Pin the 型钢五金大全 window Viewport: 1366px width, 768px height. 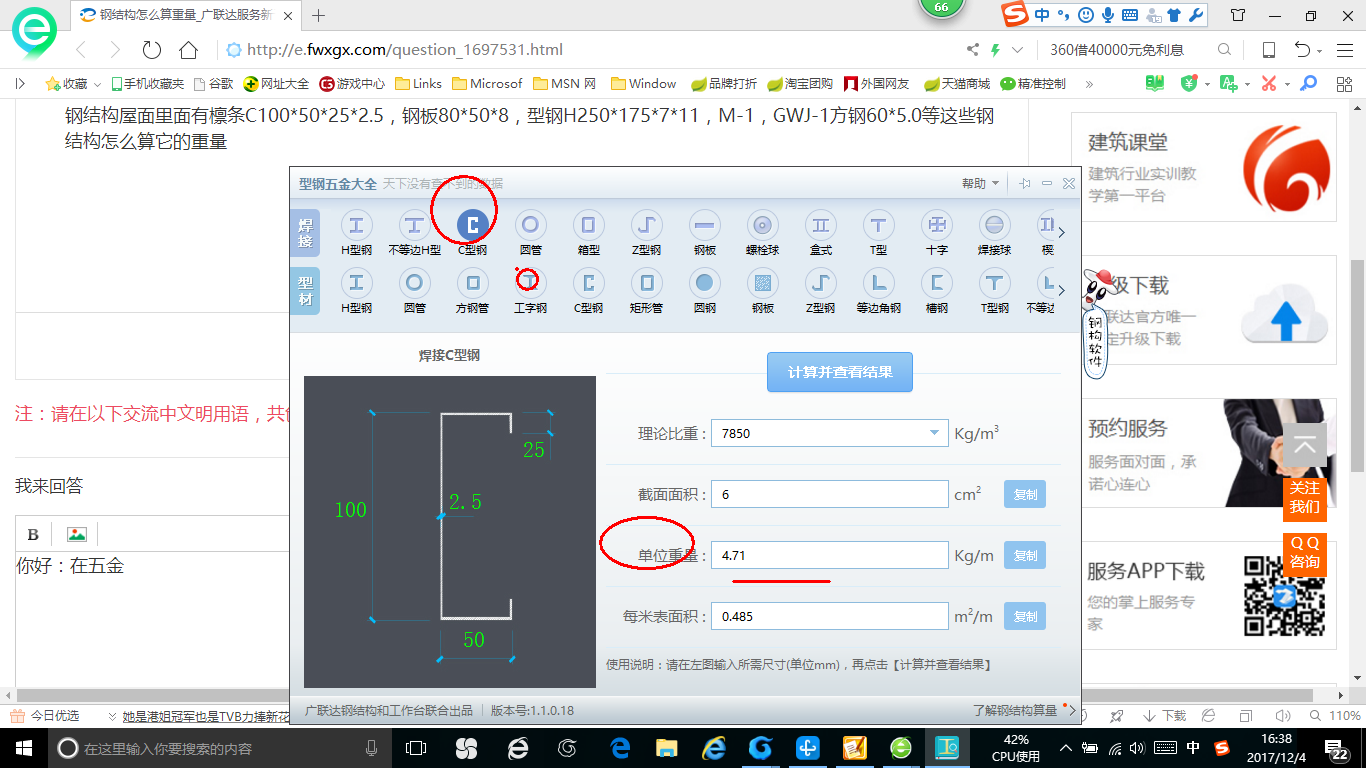pyautogui.click(x=1025, y=183)
